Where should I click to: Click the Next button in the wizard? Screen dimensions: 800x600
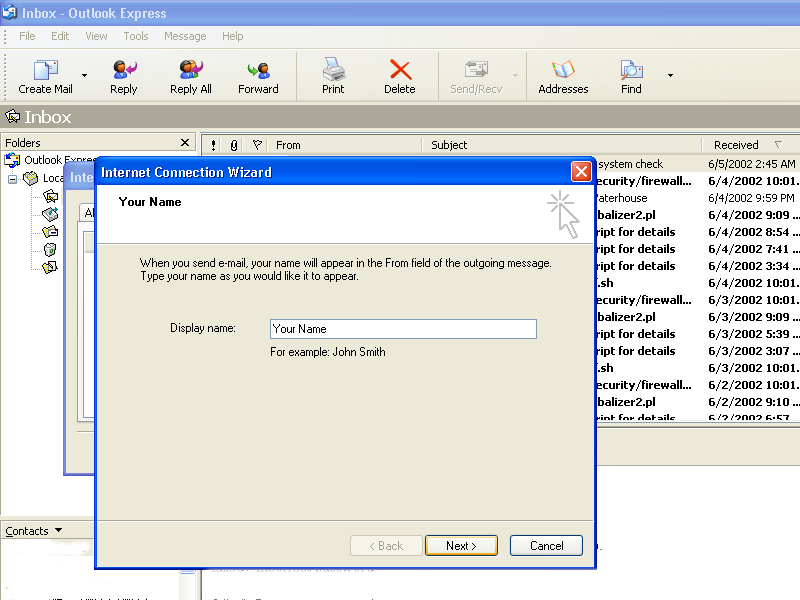tap(461, 546)
